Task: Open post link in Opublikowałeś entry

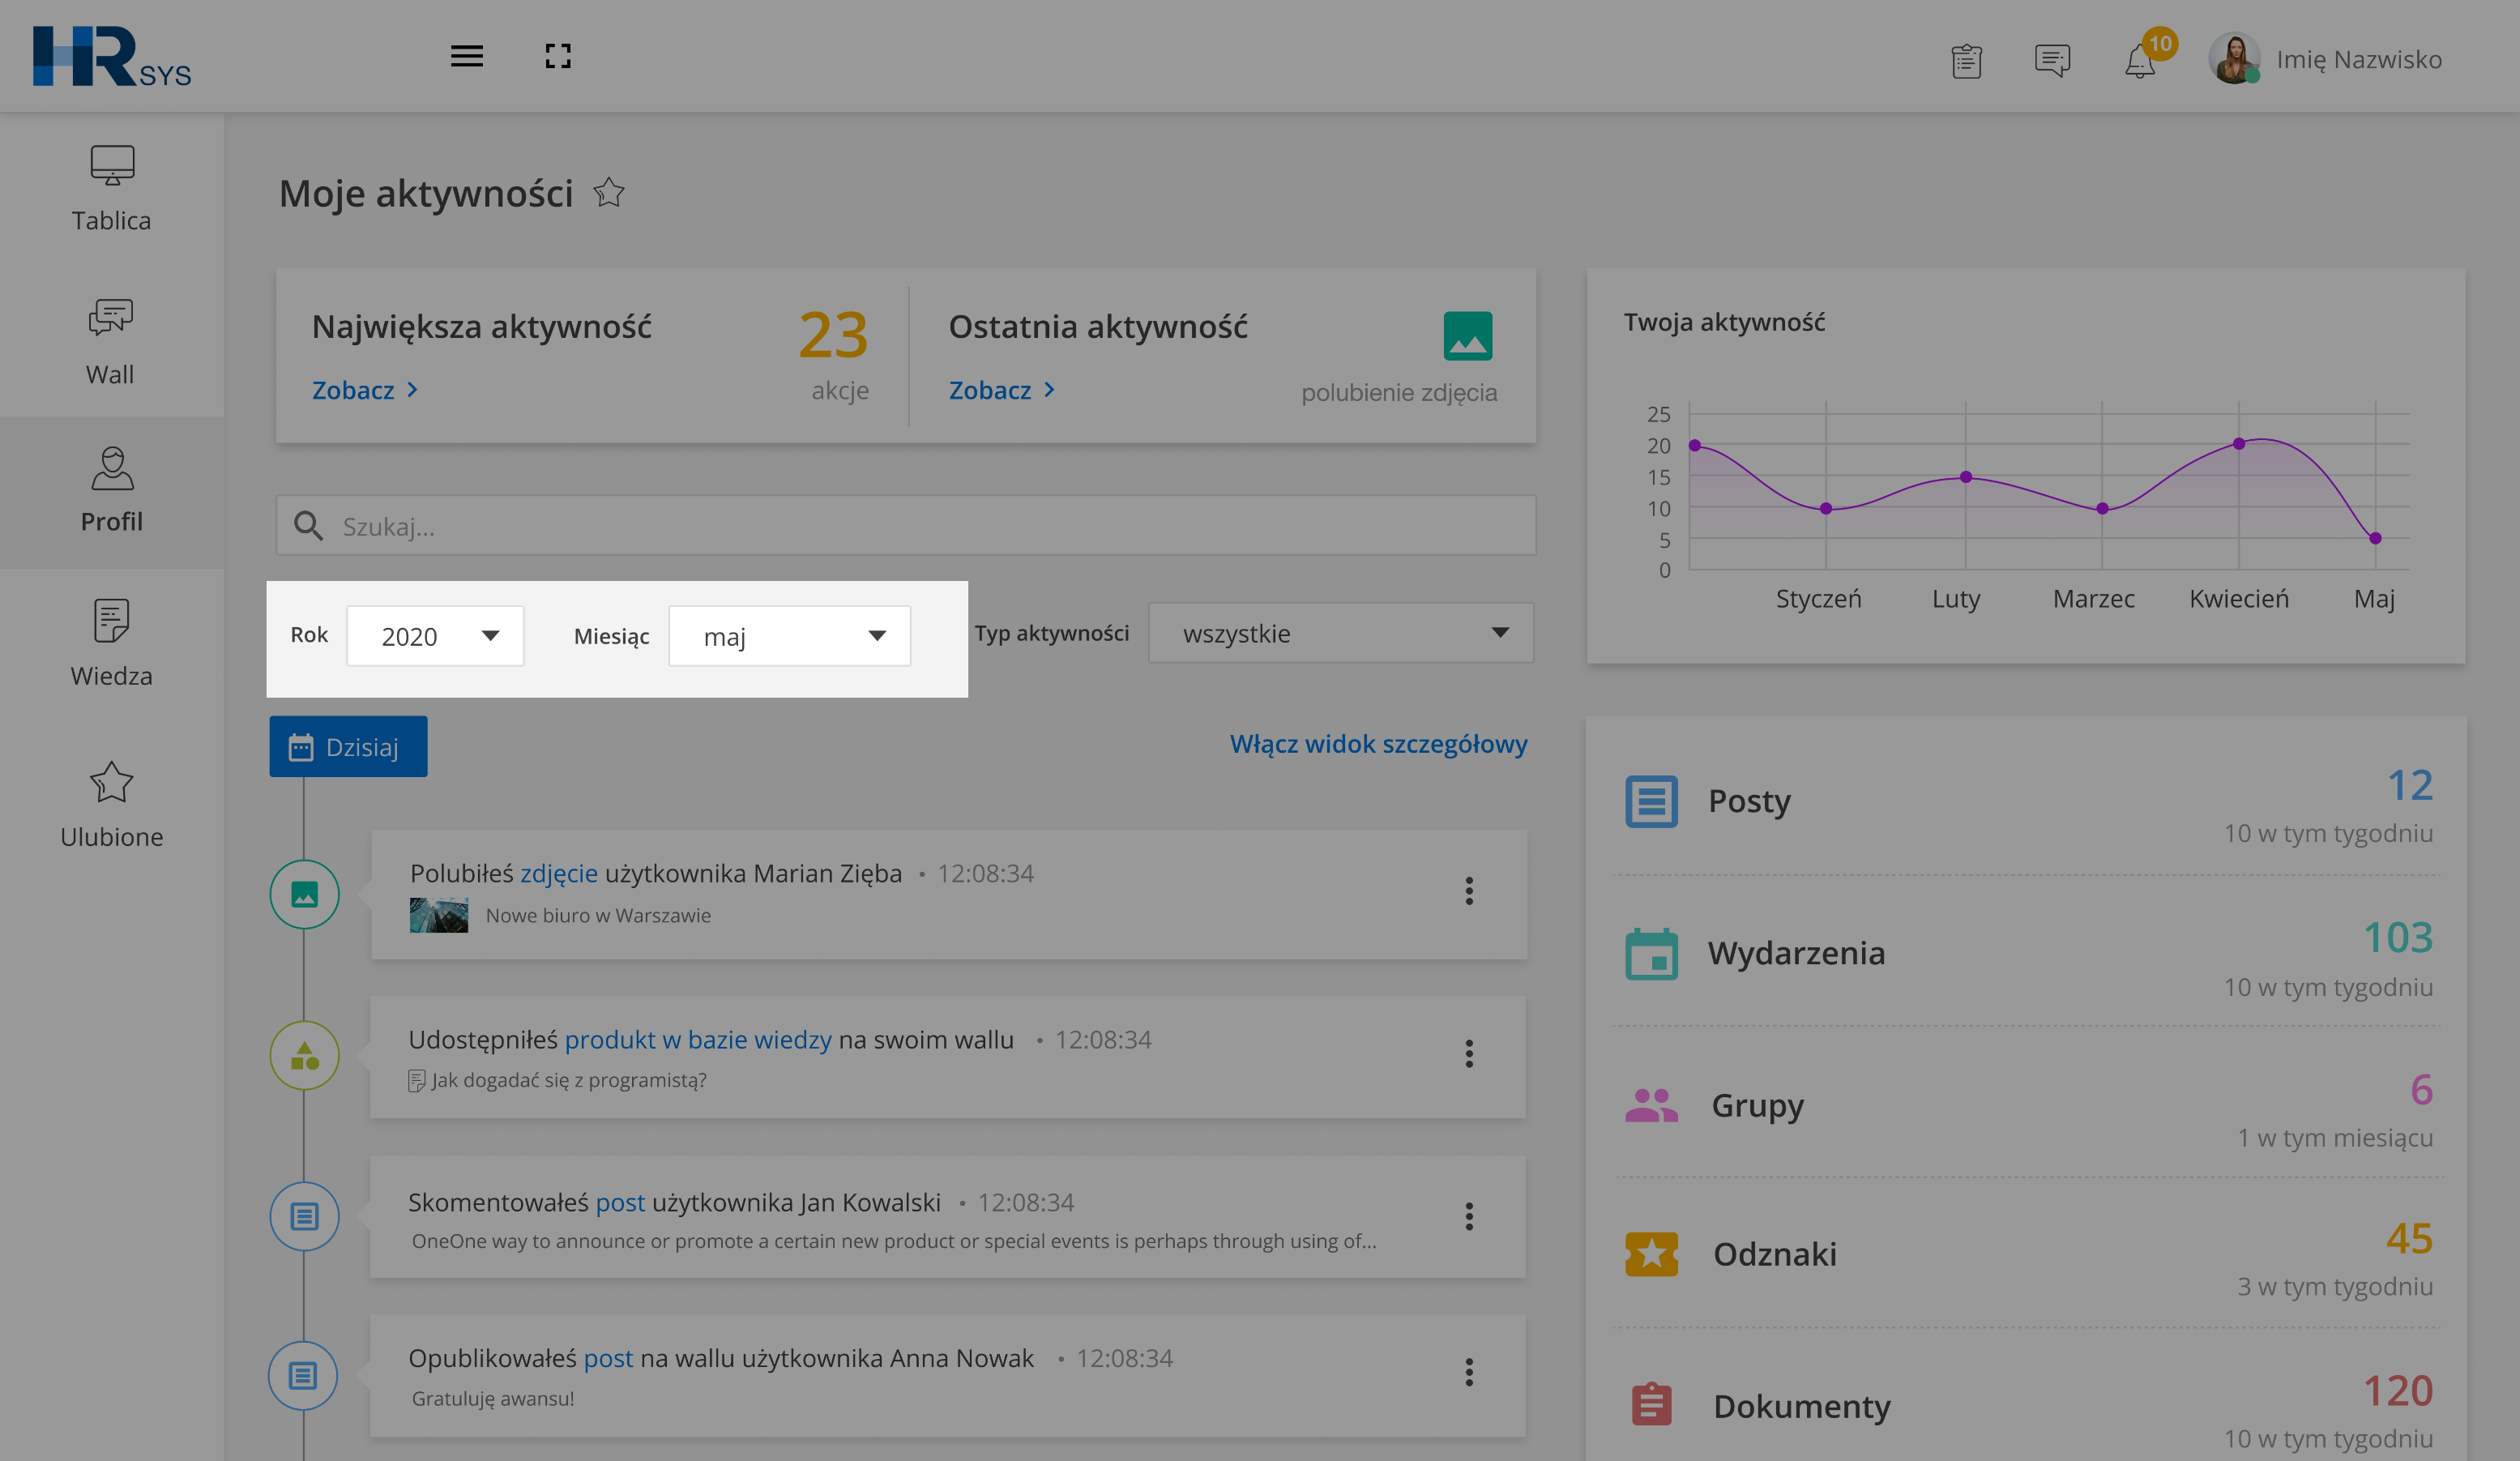Action: (x=608, y=1358)
